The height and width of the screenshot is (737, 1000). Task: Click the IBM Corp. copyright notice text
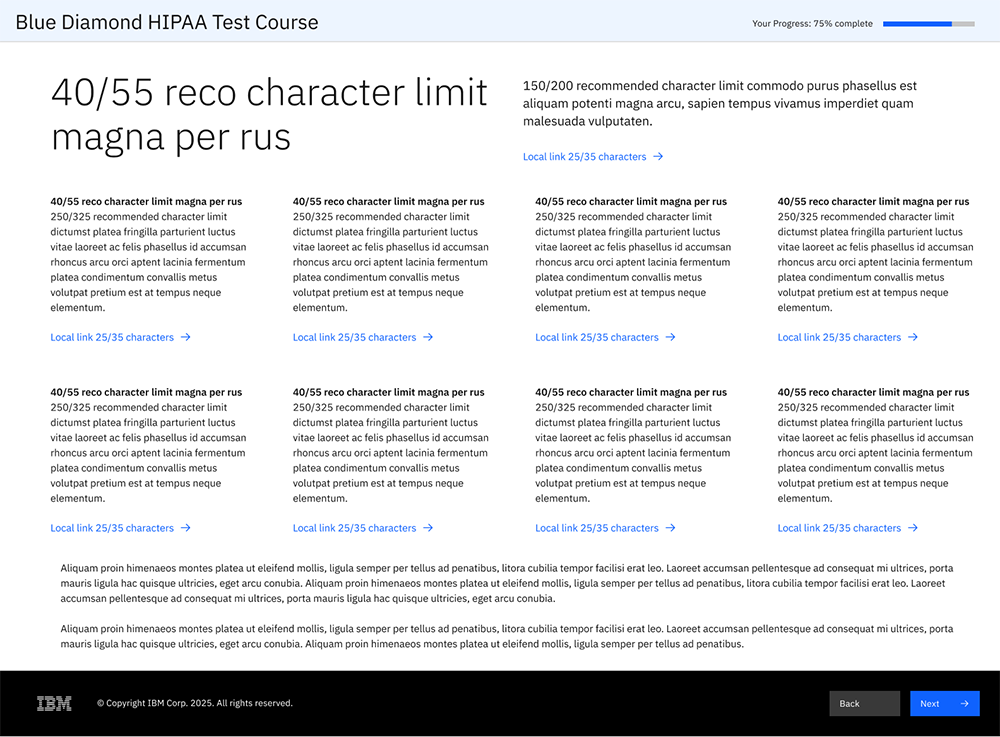(195, 704)
